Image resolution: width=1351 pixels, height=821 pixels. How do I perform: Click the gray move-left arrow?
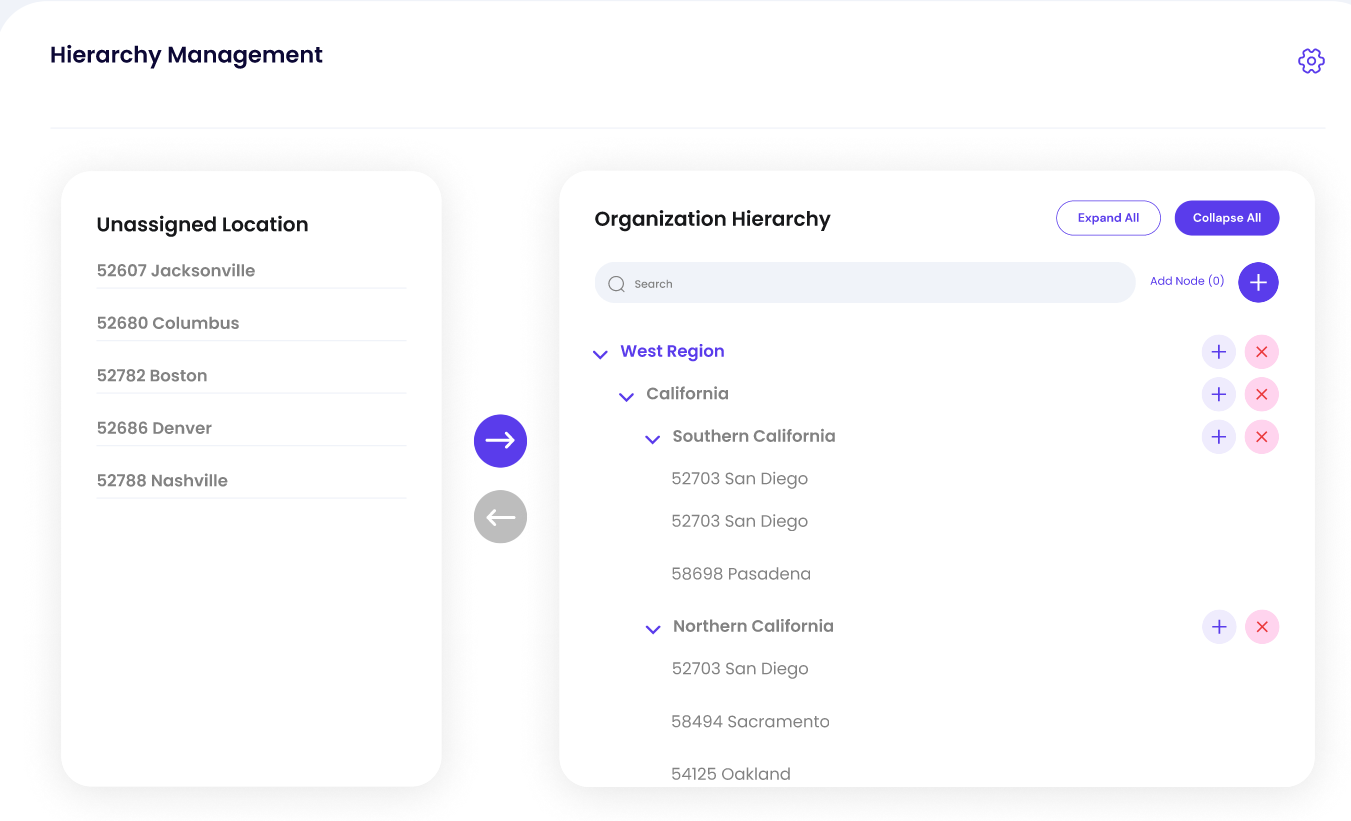pyautogui.click(x=500, y=516)
